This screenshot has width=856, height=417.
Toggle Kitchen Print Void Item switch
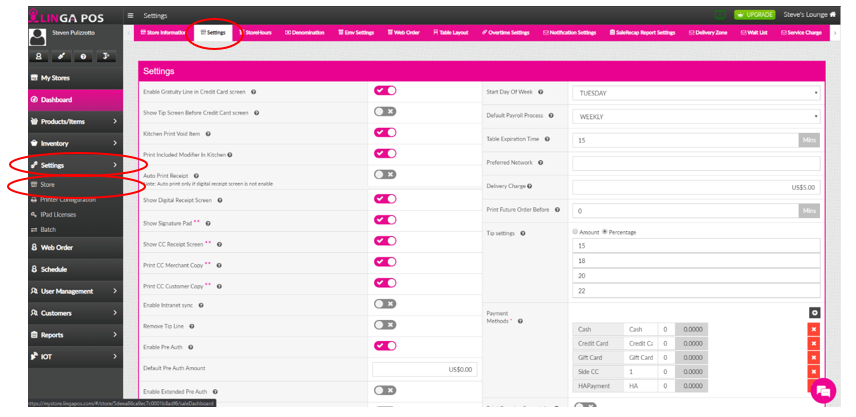pos(385,132)
